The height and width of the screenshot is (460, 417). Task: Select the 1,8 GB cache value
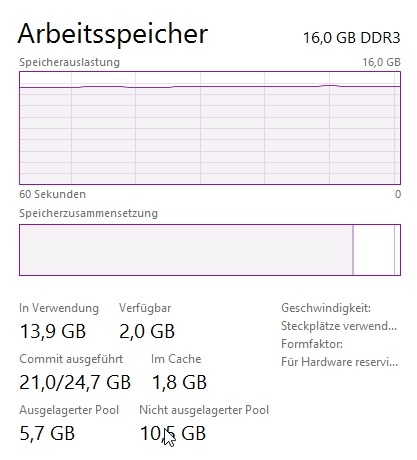(179, 383)
